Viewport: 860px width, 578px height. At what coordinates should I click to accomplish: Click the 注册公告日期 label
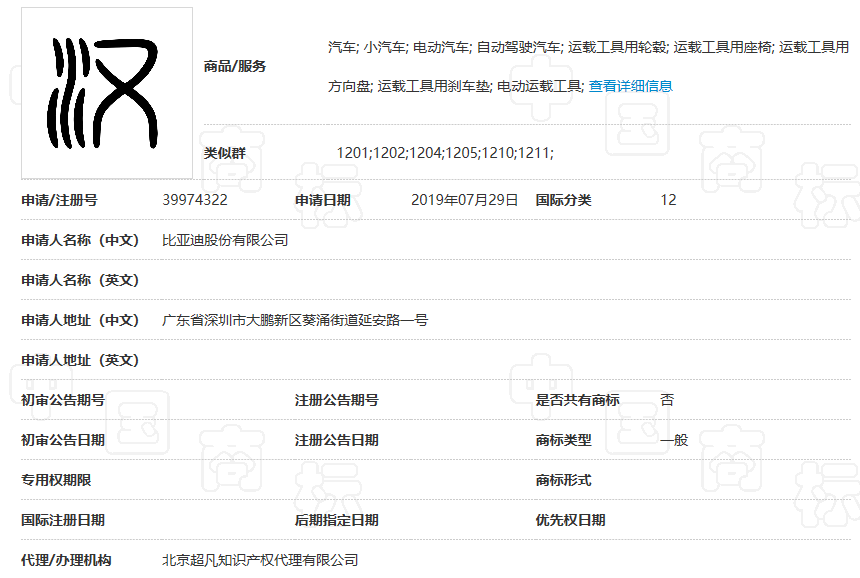tap(336, 440)
